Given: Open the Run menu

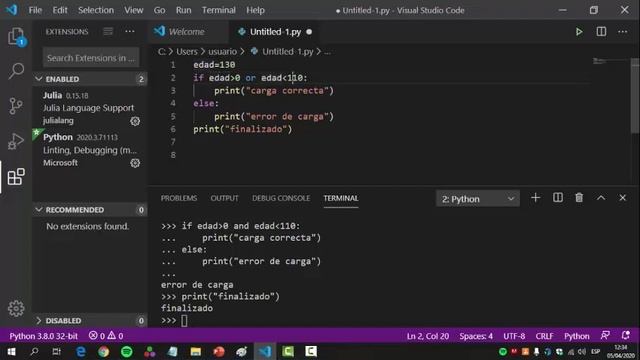Looking at the screenshot, I should point(183,10).
